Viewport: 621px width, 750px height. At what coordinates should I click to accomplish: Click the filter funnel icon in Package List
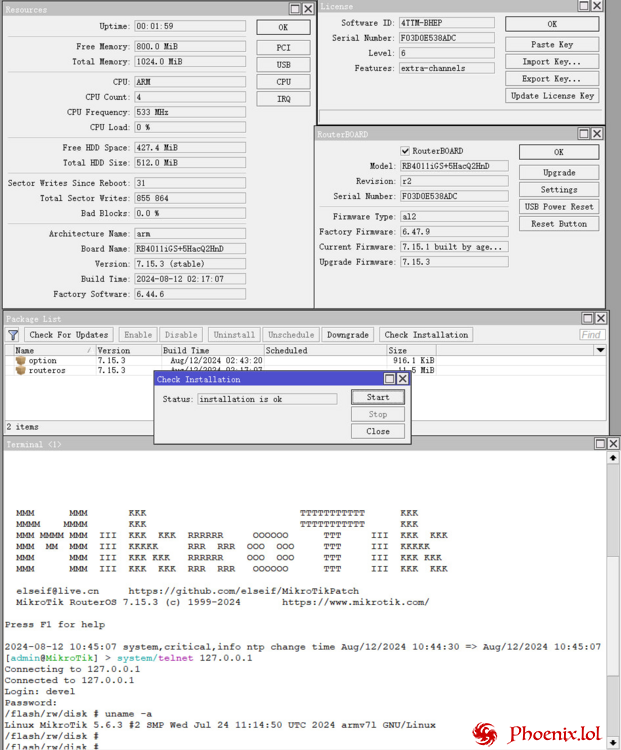pyautogui.click(x=13, y=335)
